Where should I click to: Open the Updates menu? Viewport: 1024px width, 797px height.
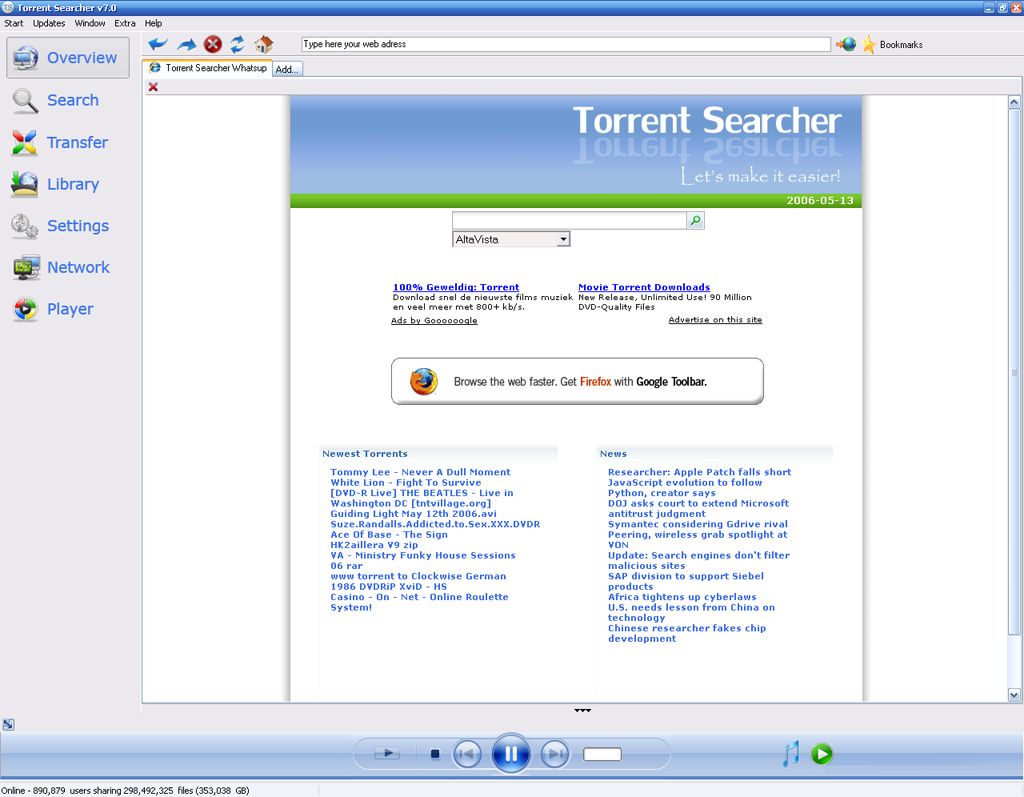click(49, 23)
